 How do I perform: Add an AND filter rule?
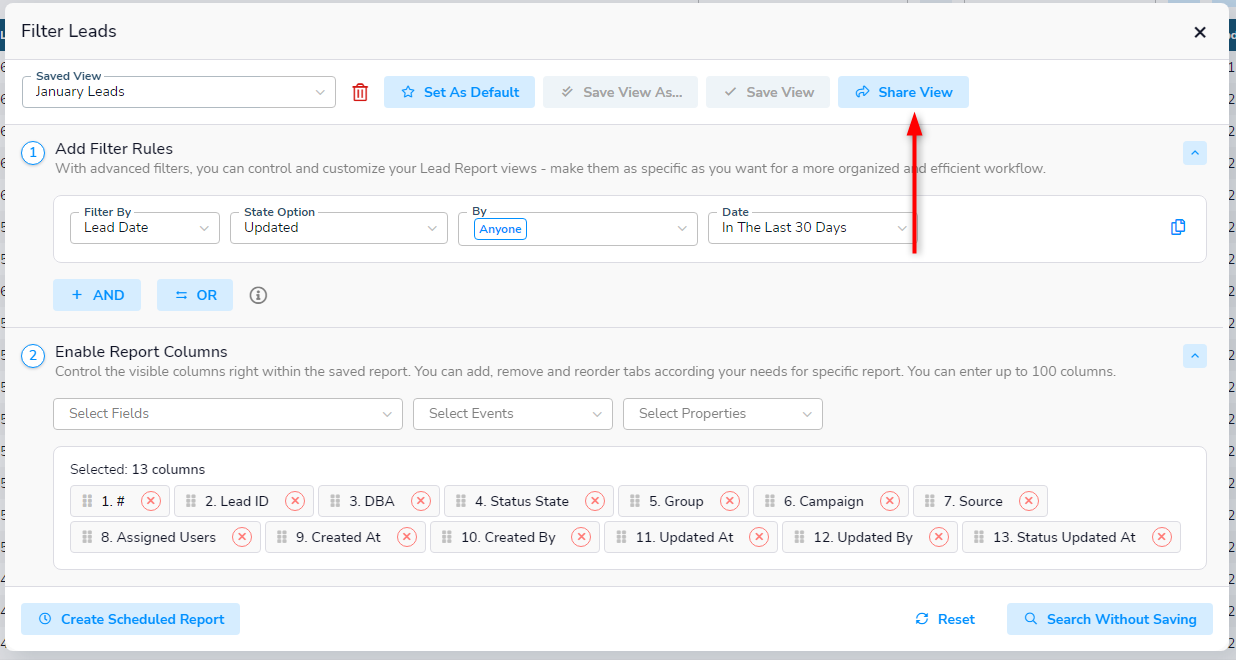[97, 295]
